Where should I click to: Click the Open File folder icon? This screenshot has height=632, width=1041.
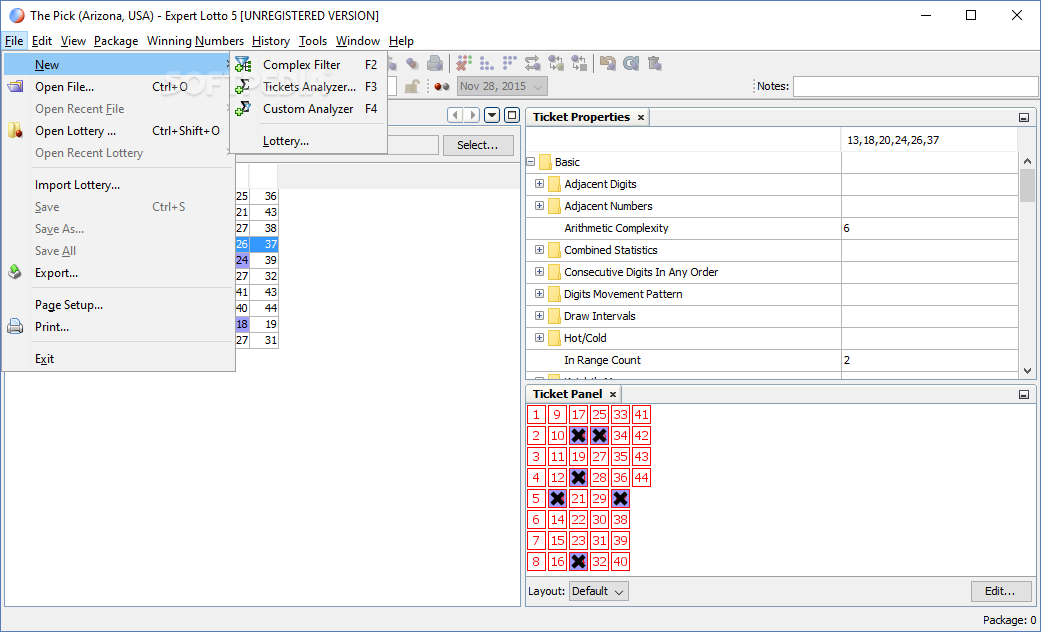(x=15, y=86)
